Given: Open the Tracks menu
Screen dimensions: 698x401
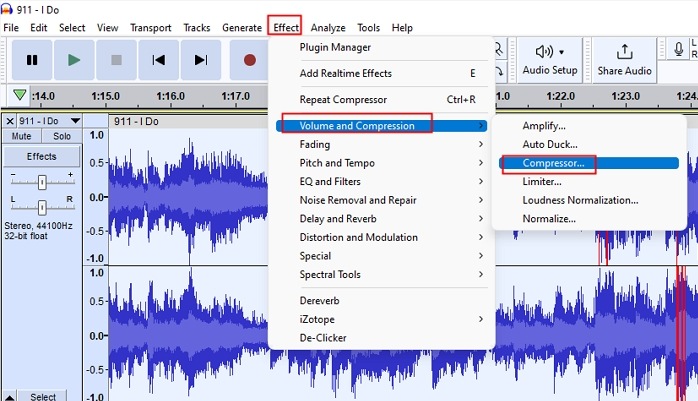Looking at the screenshot, I should click(x=197, y=28).
